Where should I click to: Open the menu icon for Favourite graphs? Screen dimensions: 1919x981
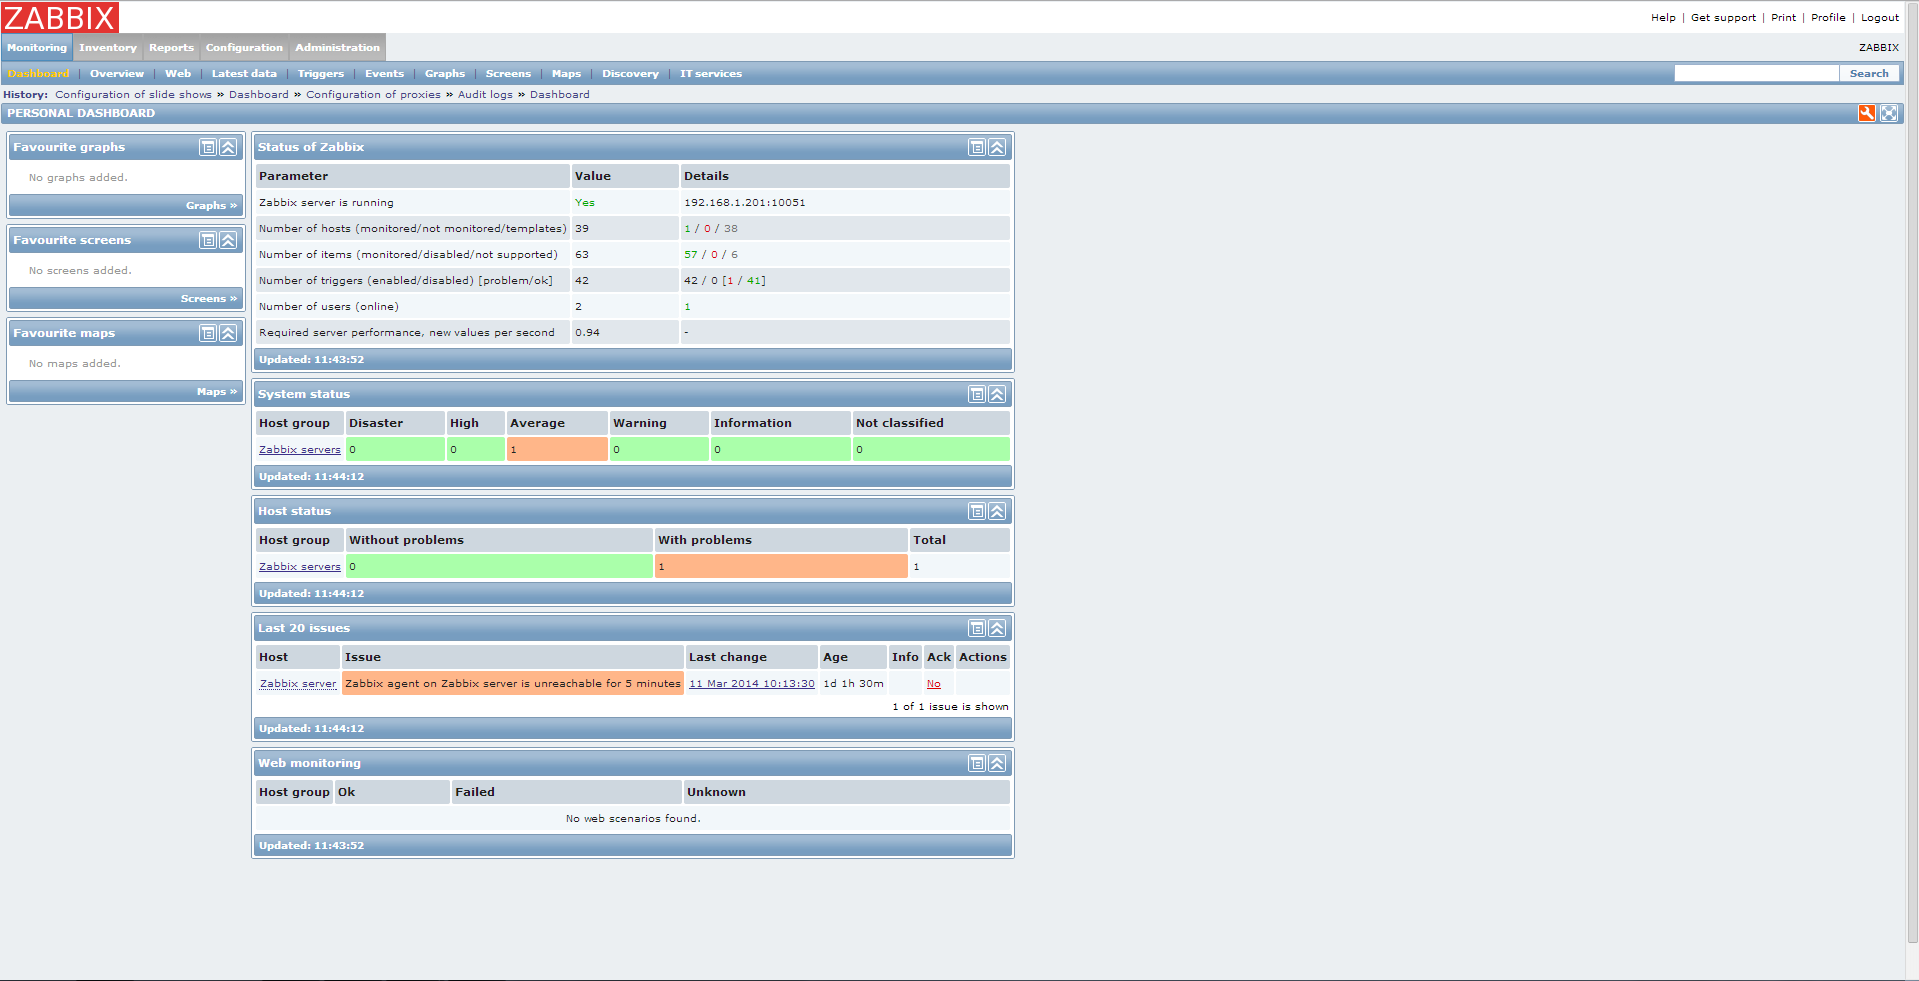pyautogui.click(x=208, y=148)
